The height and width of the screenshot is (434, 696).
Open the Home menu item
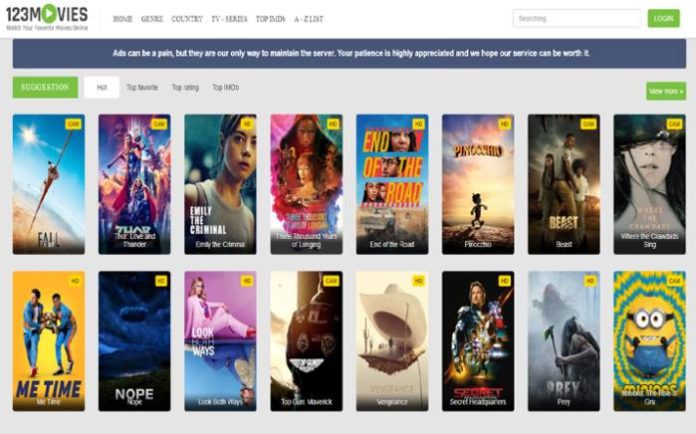point(122,19)
